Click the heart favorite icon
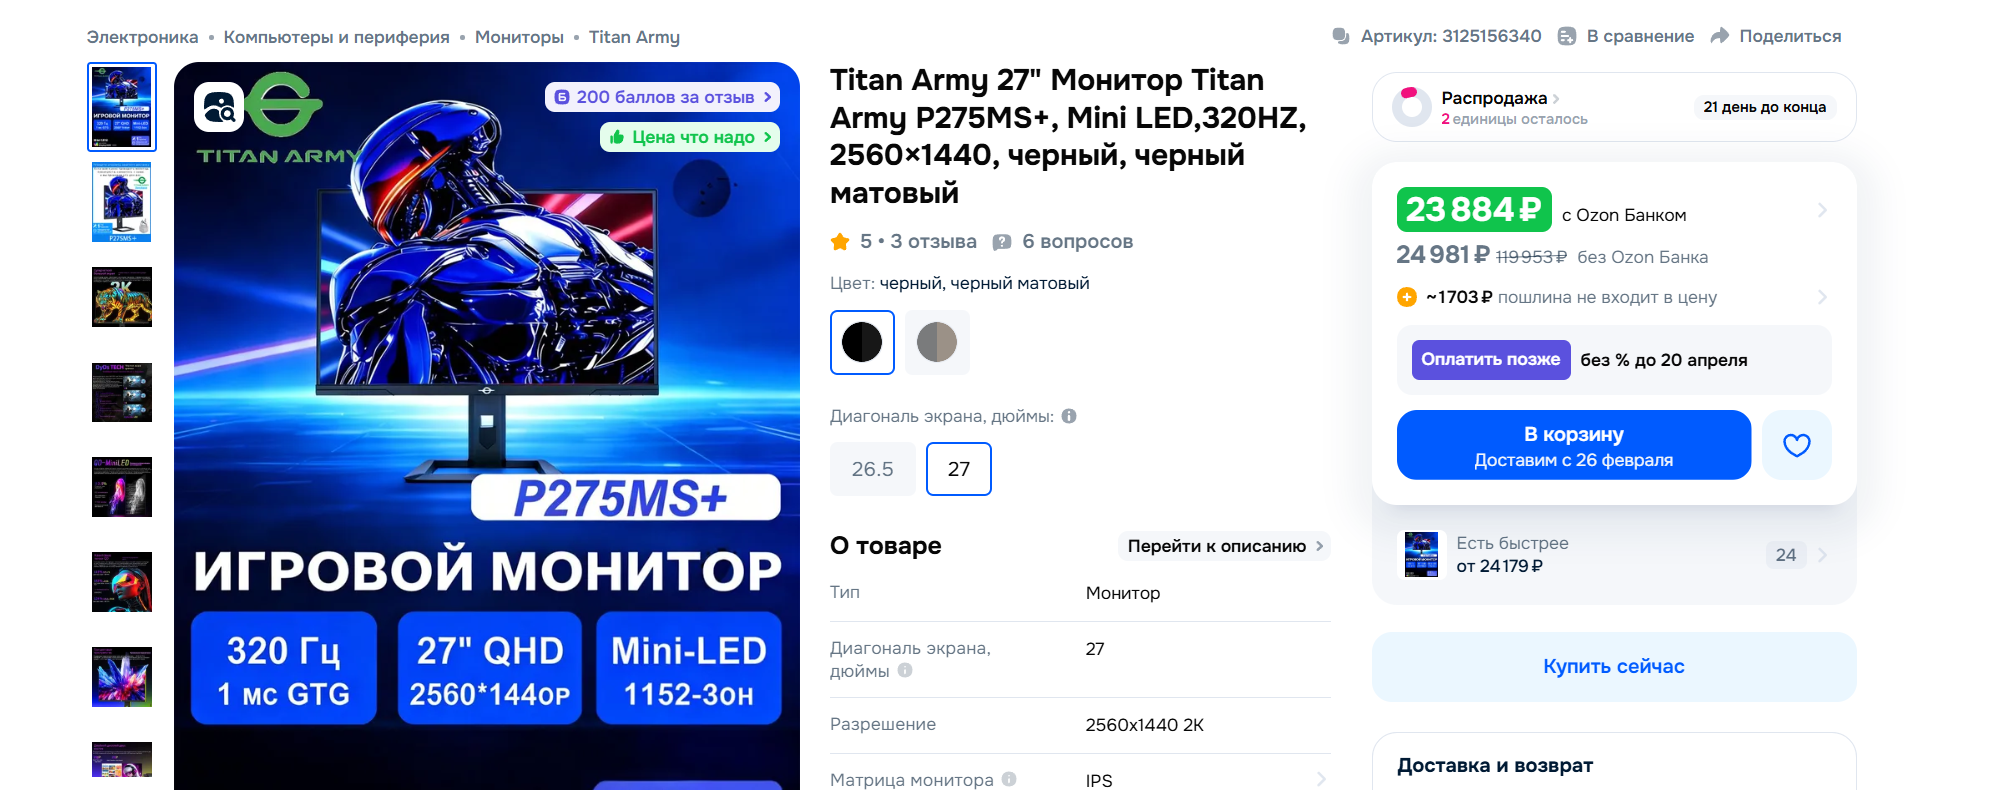Viewport: 1990px width, 790px height. point(1796,445)
